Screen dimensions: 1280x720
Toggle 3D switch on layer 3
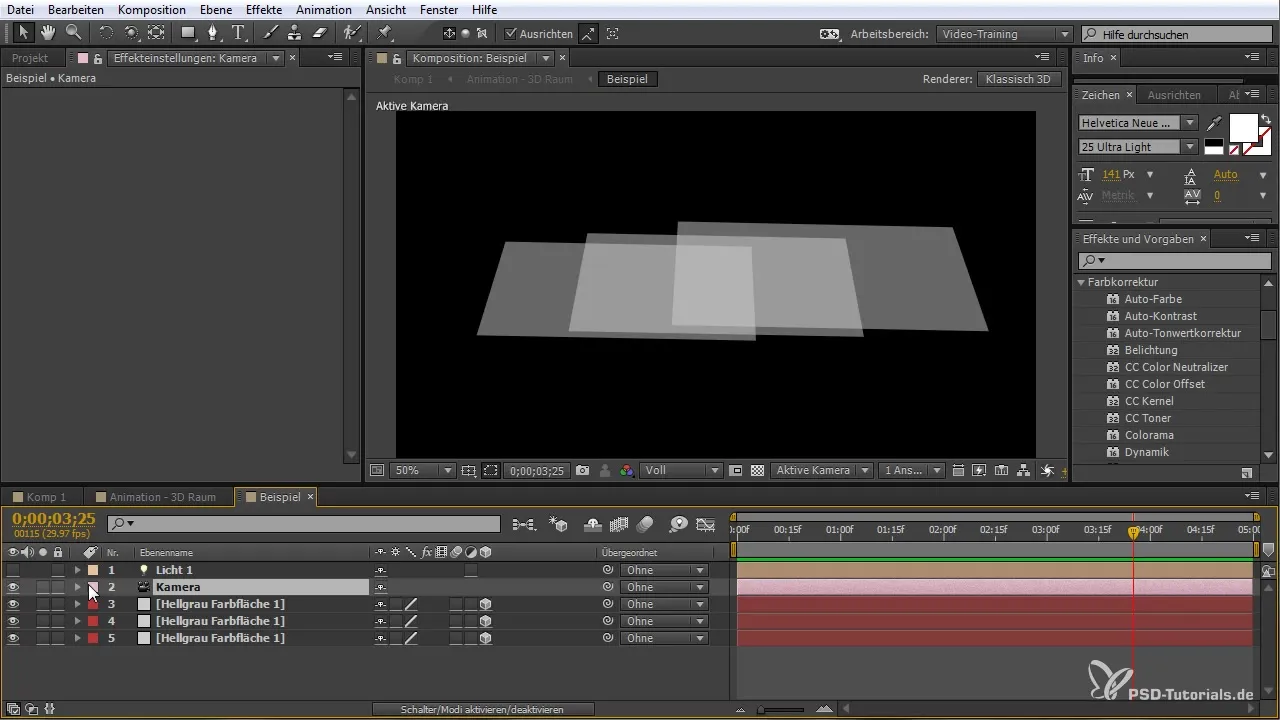(x=485, y=604)
